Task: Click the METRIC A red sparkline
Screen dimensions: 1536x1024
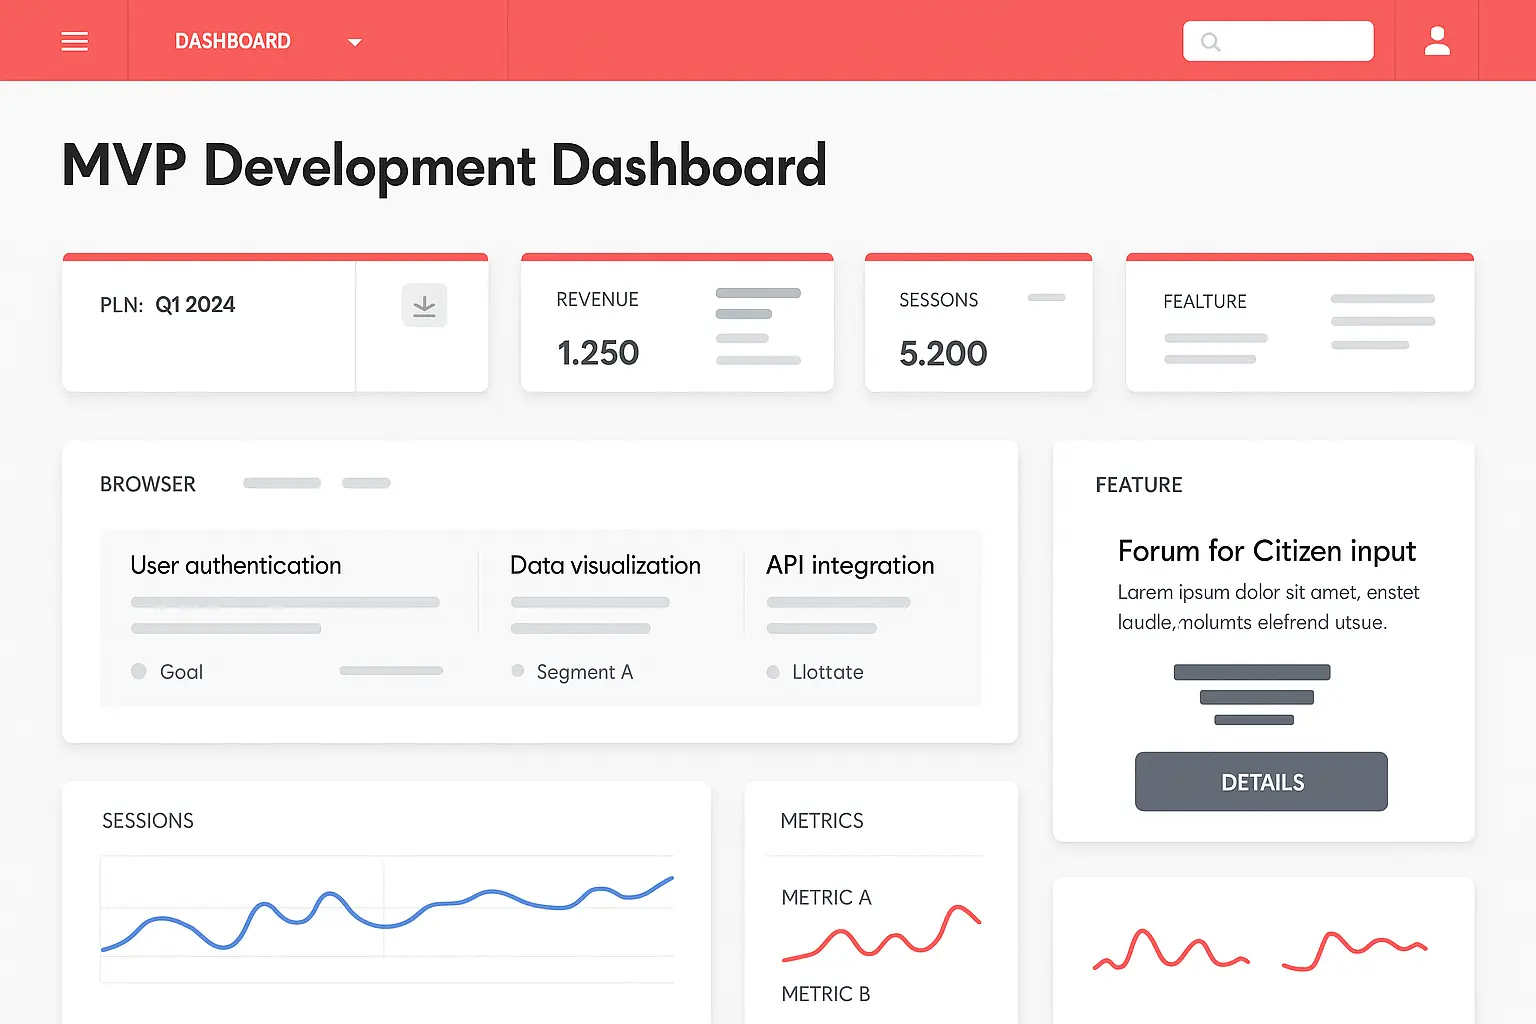Action: (881, 933)
